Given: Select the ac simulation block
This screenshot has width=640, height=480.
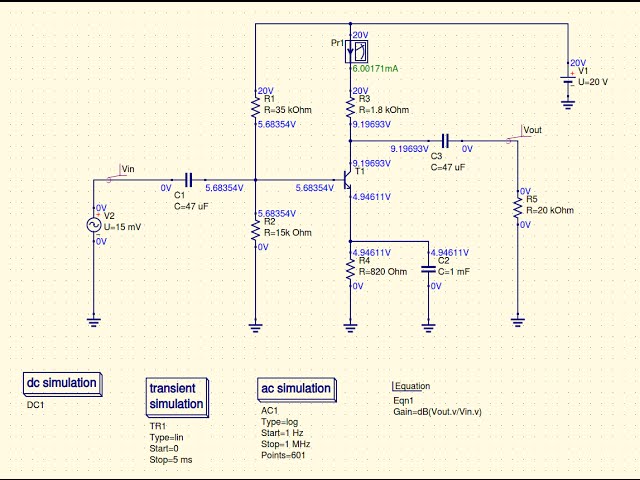Looking at the screenshot, I should coord(297,389).
